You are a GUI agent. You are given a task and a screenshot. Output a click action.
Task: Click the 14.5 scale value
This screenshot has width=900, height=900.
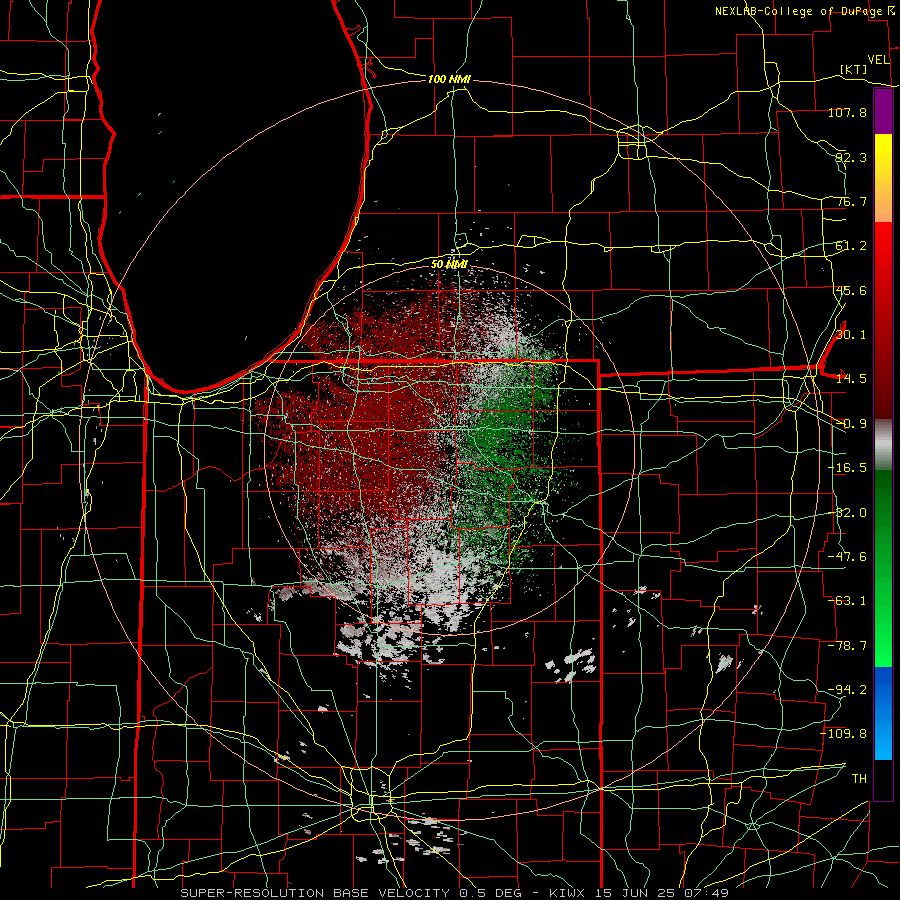pos(851,379)
